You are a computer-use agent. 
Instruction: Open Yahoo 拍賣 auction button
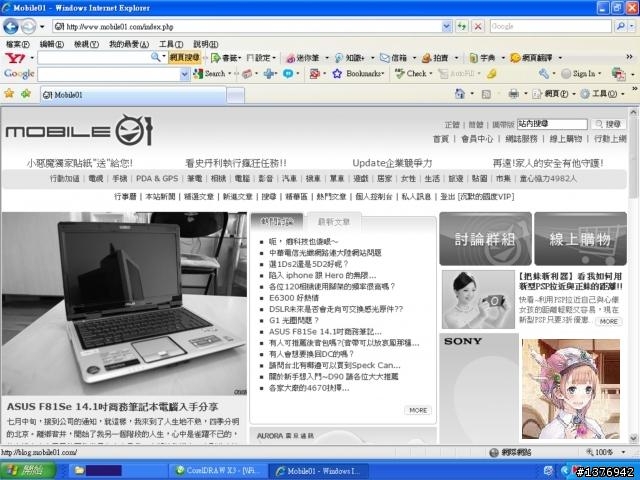(x=436, y=58)
